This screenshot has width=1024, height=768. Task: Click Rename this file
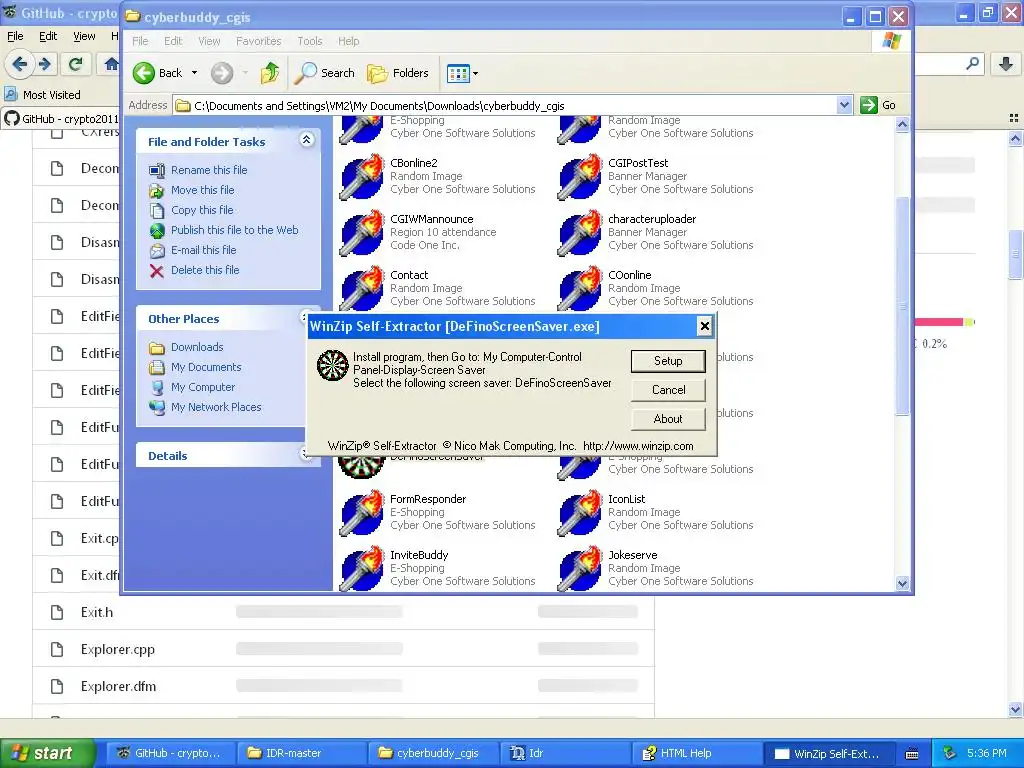pyautogui.click(x=209, y=170)
